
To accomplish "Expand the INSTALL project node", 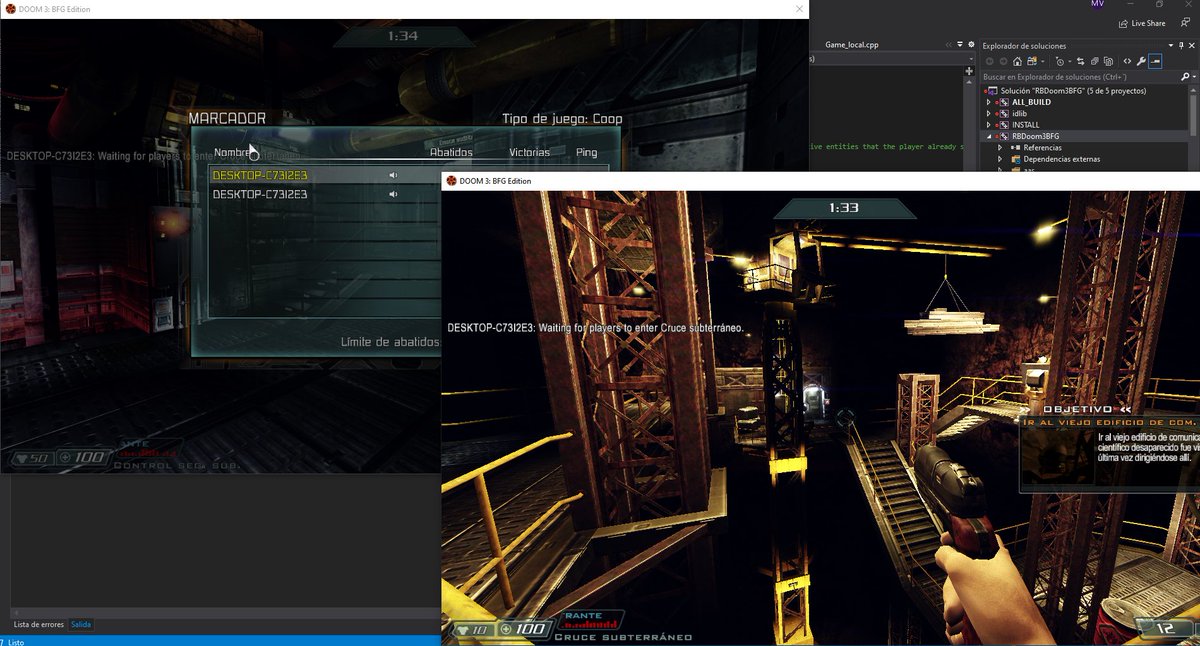I will [988, 125].
